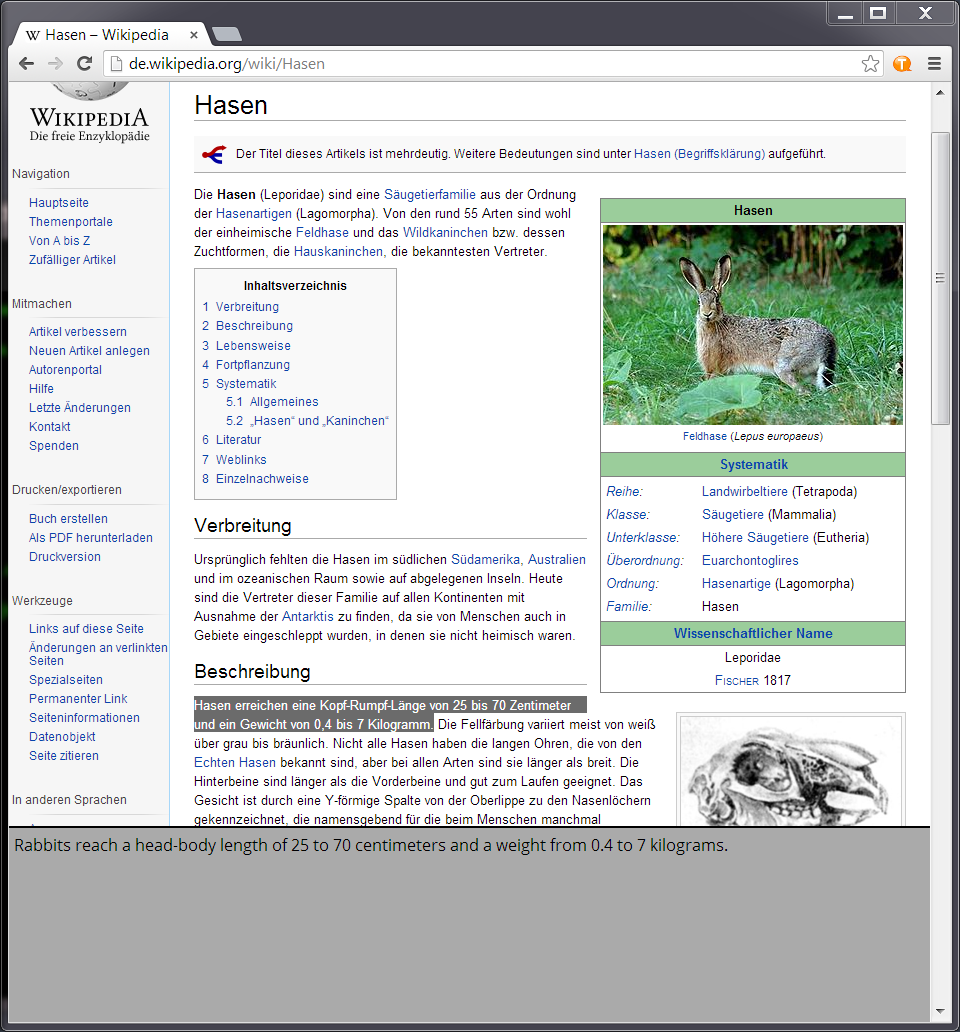Jump to contents entry 3 Lebensweise
The width and height of the screenshot is (960, 1032).
246,346
